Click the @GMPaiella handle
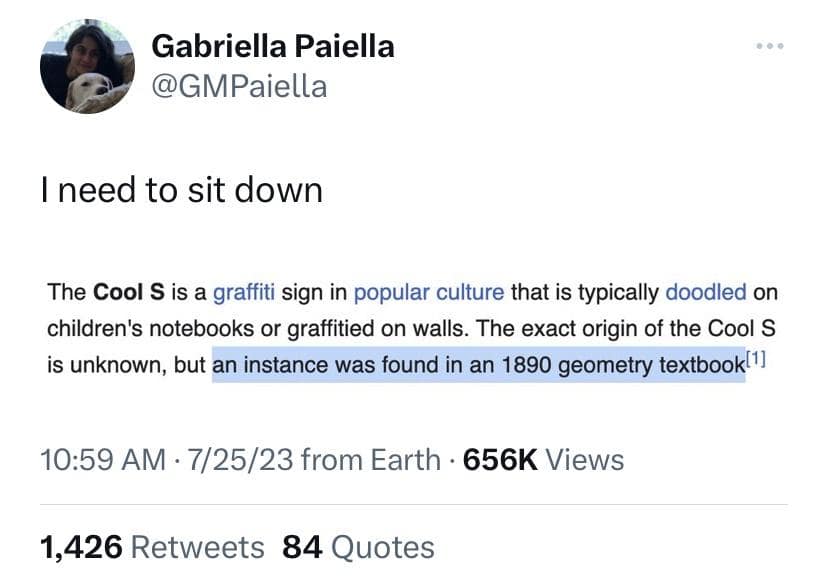 point(239,87)
